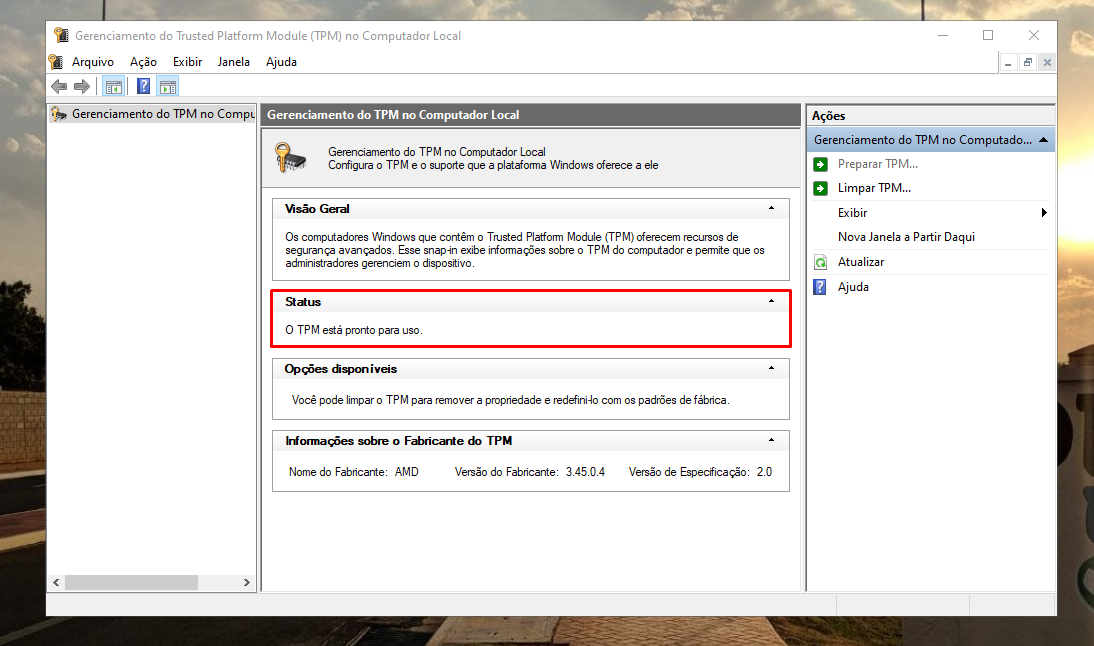
Task: Open the Exibir submenu in the Ações pane
Action: click(852, 213)
